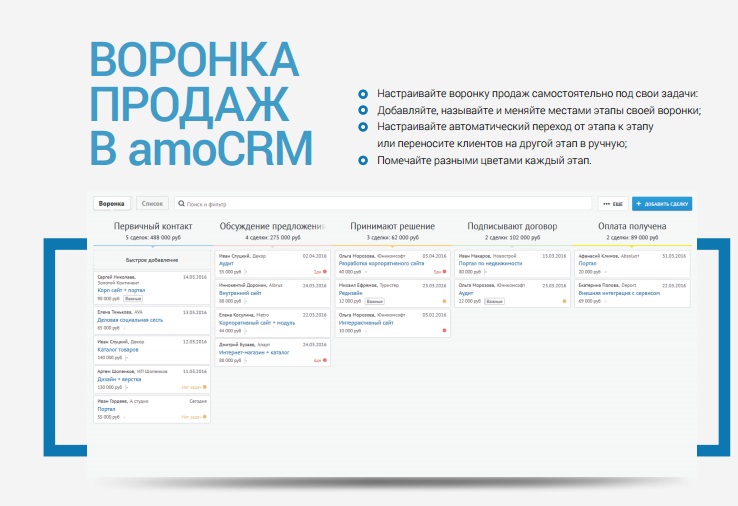Click the 'Оплата получена' stage header
The image size is (738, 506).
(x=632, y=226)
